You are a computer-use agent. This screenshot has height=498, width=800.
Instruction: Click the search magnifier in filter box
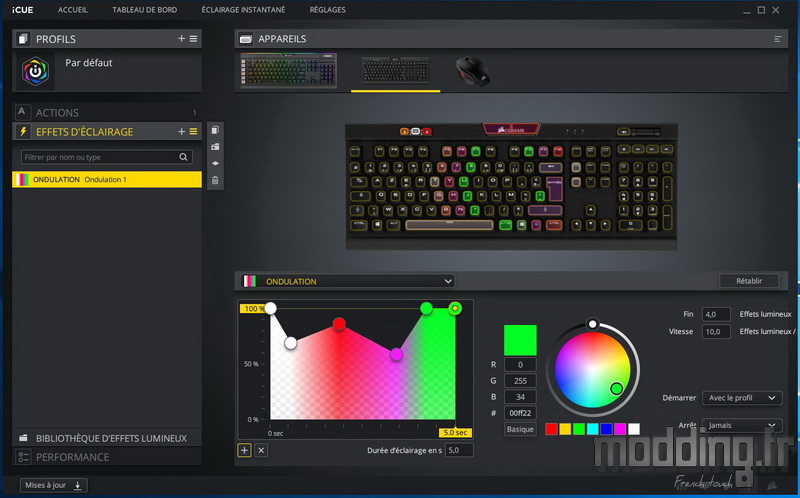(x=183, y=157)
